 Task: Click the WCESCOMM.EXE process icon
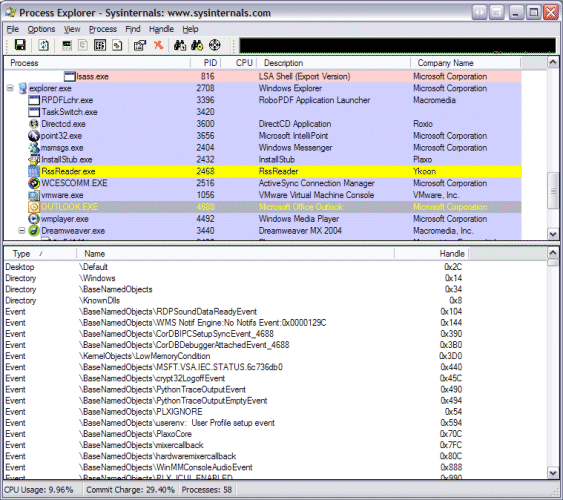(34, 183)
